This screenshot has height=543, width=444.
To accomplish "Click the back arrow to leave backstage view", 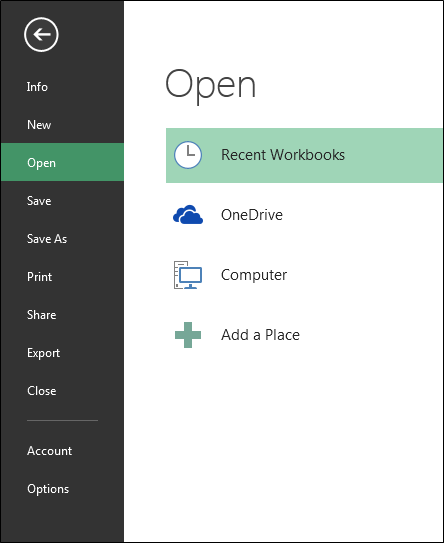I will (x=41, y=35).
